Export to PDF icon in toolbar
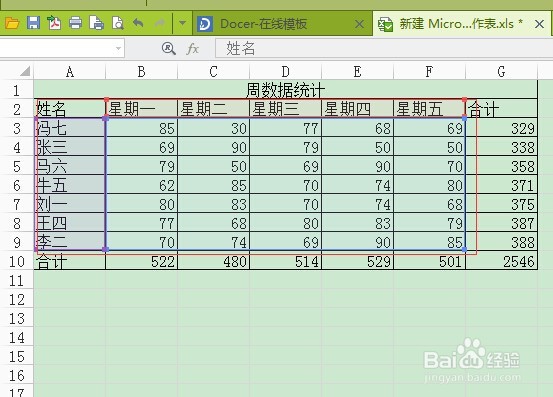The height and width of the screenshot is (397, 553). point(54,23)
